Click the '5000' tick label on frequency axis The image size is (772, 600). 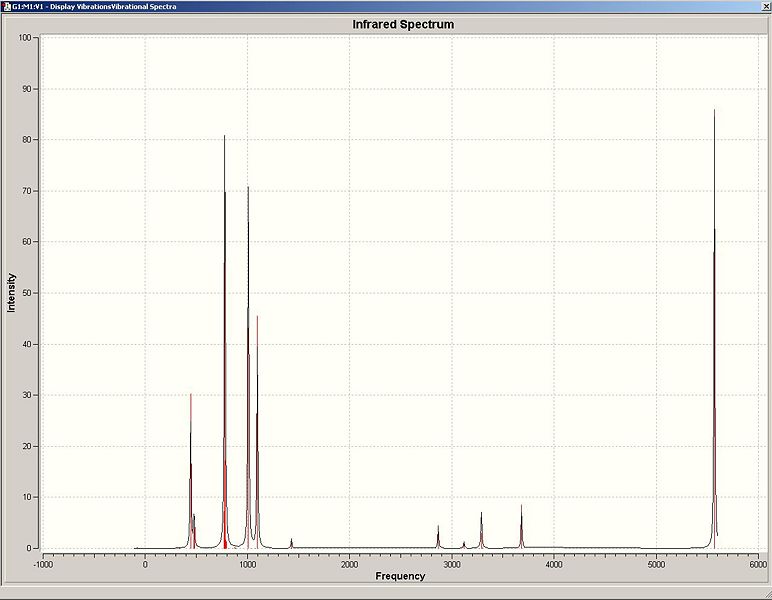click(x=656, y=564)
